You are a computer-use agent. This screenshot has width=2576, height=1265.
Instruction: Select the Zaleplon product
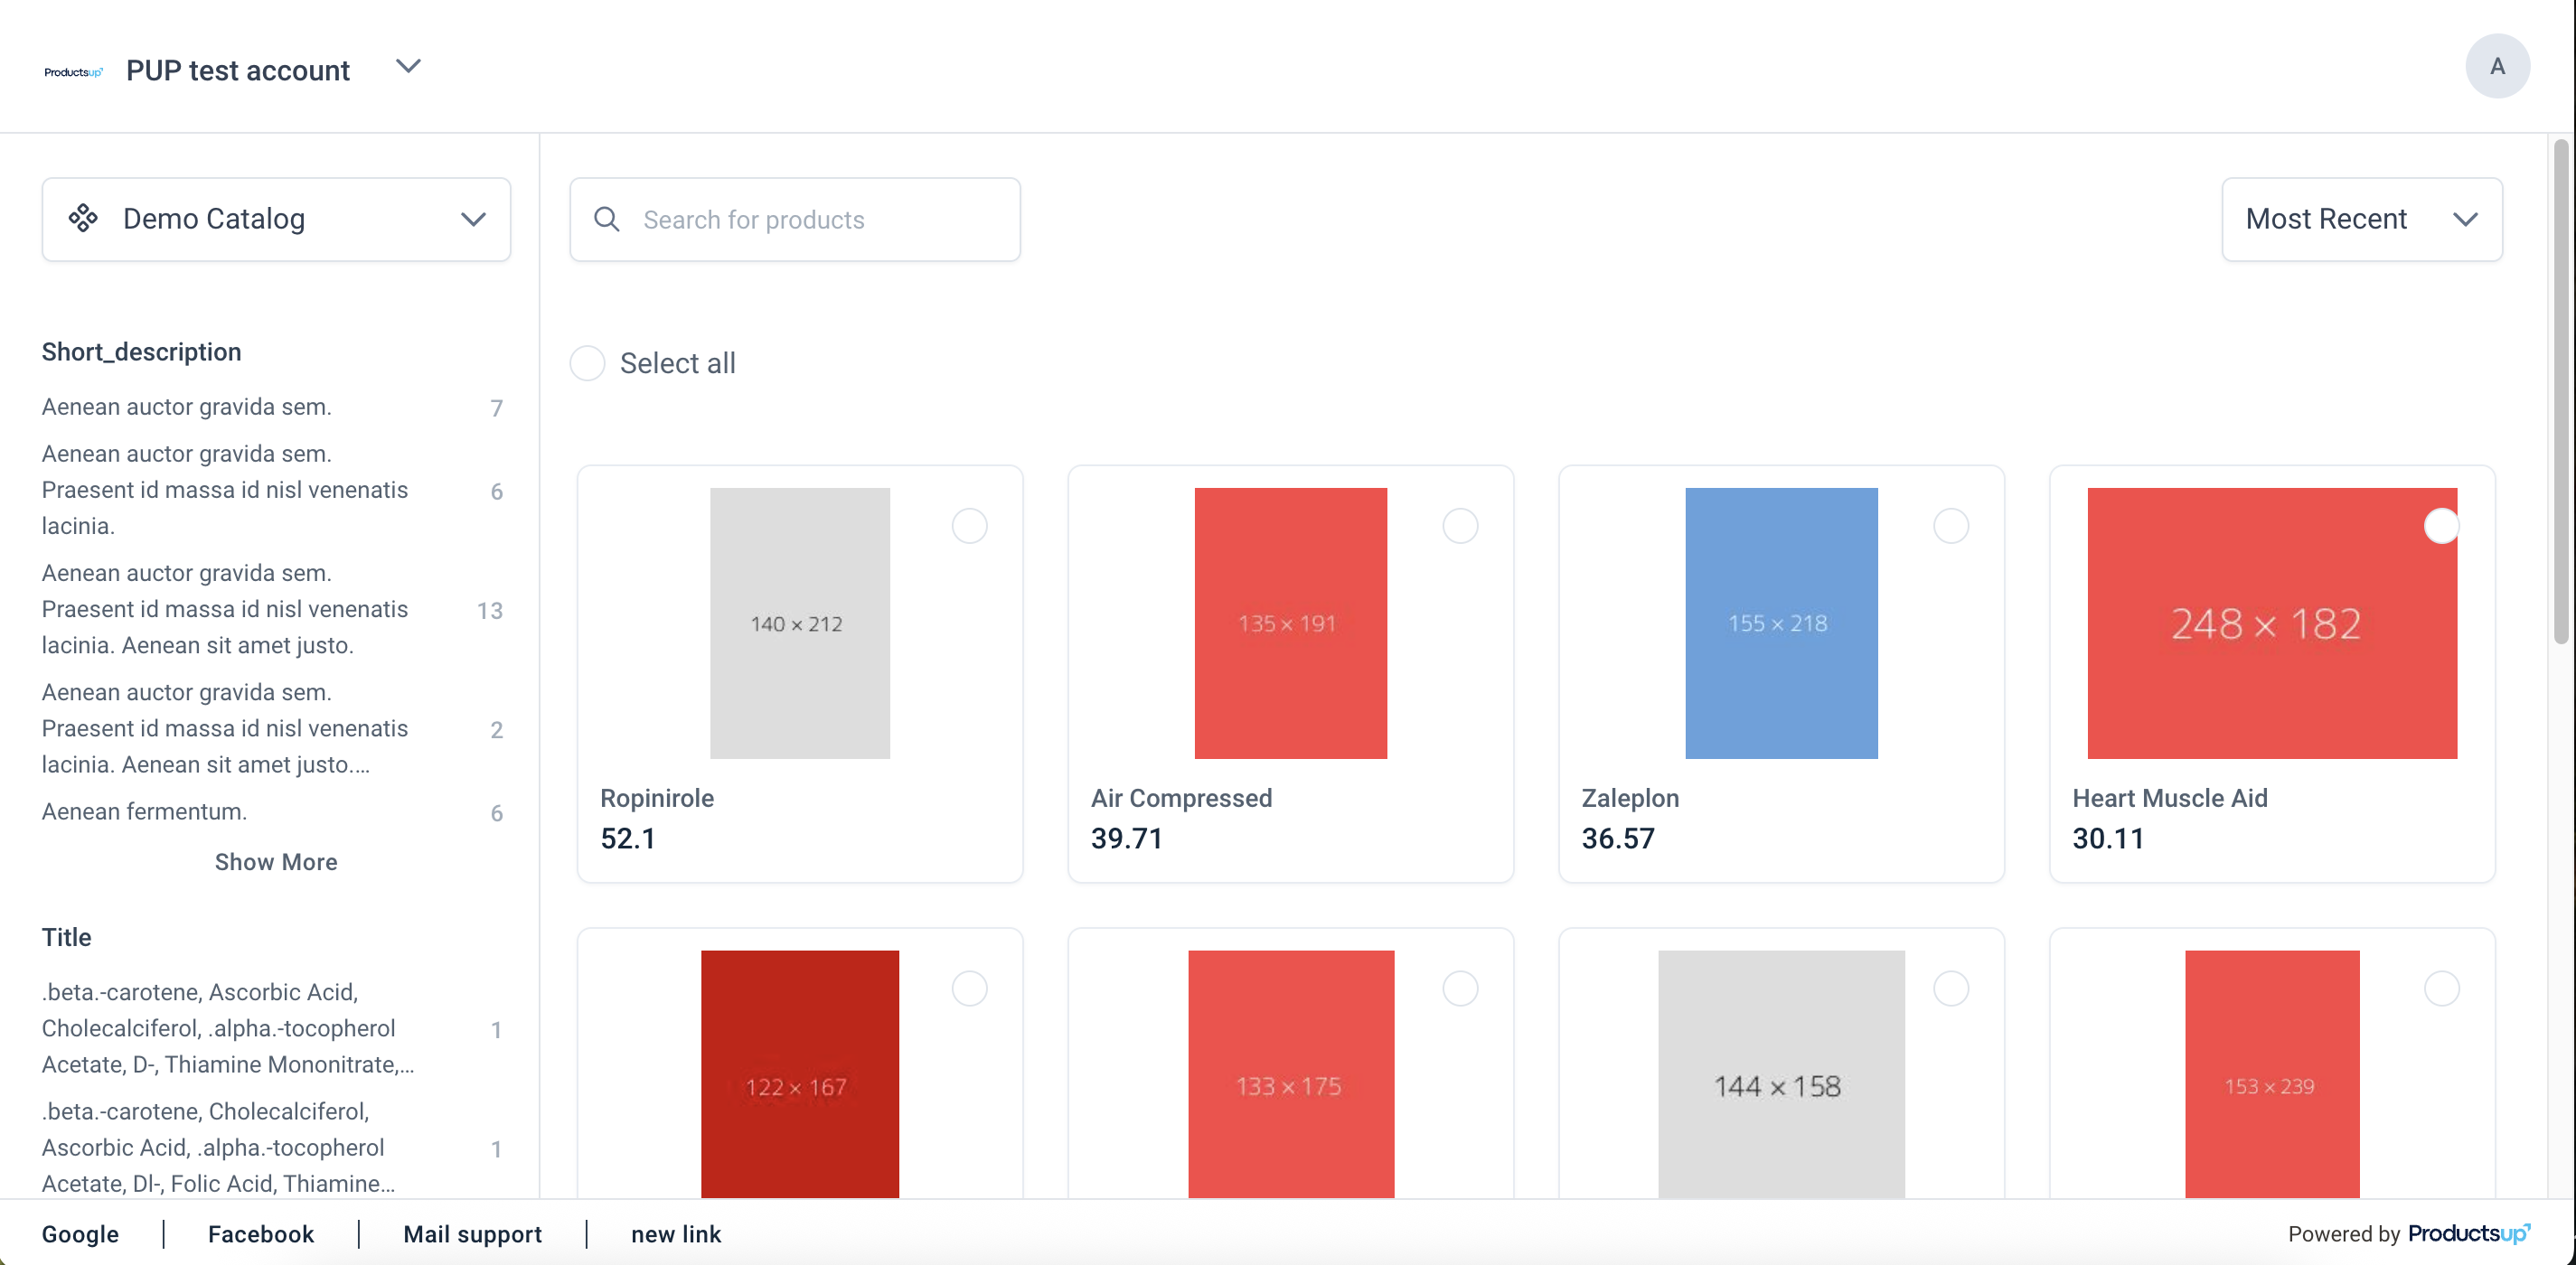click(1951, 525)
